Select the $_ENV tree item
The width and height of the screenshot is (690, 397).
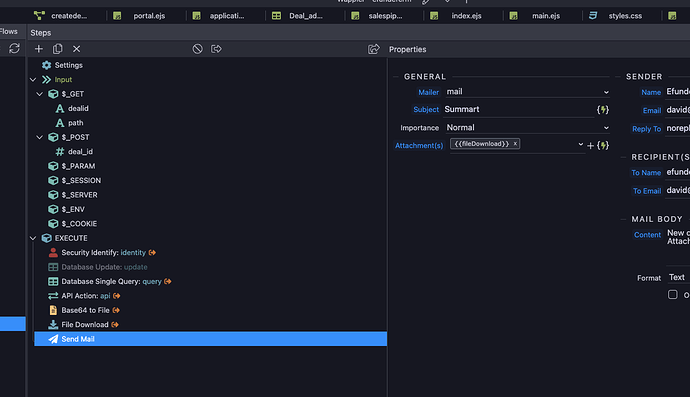[x=73, y=209]
